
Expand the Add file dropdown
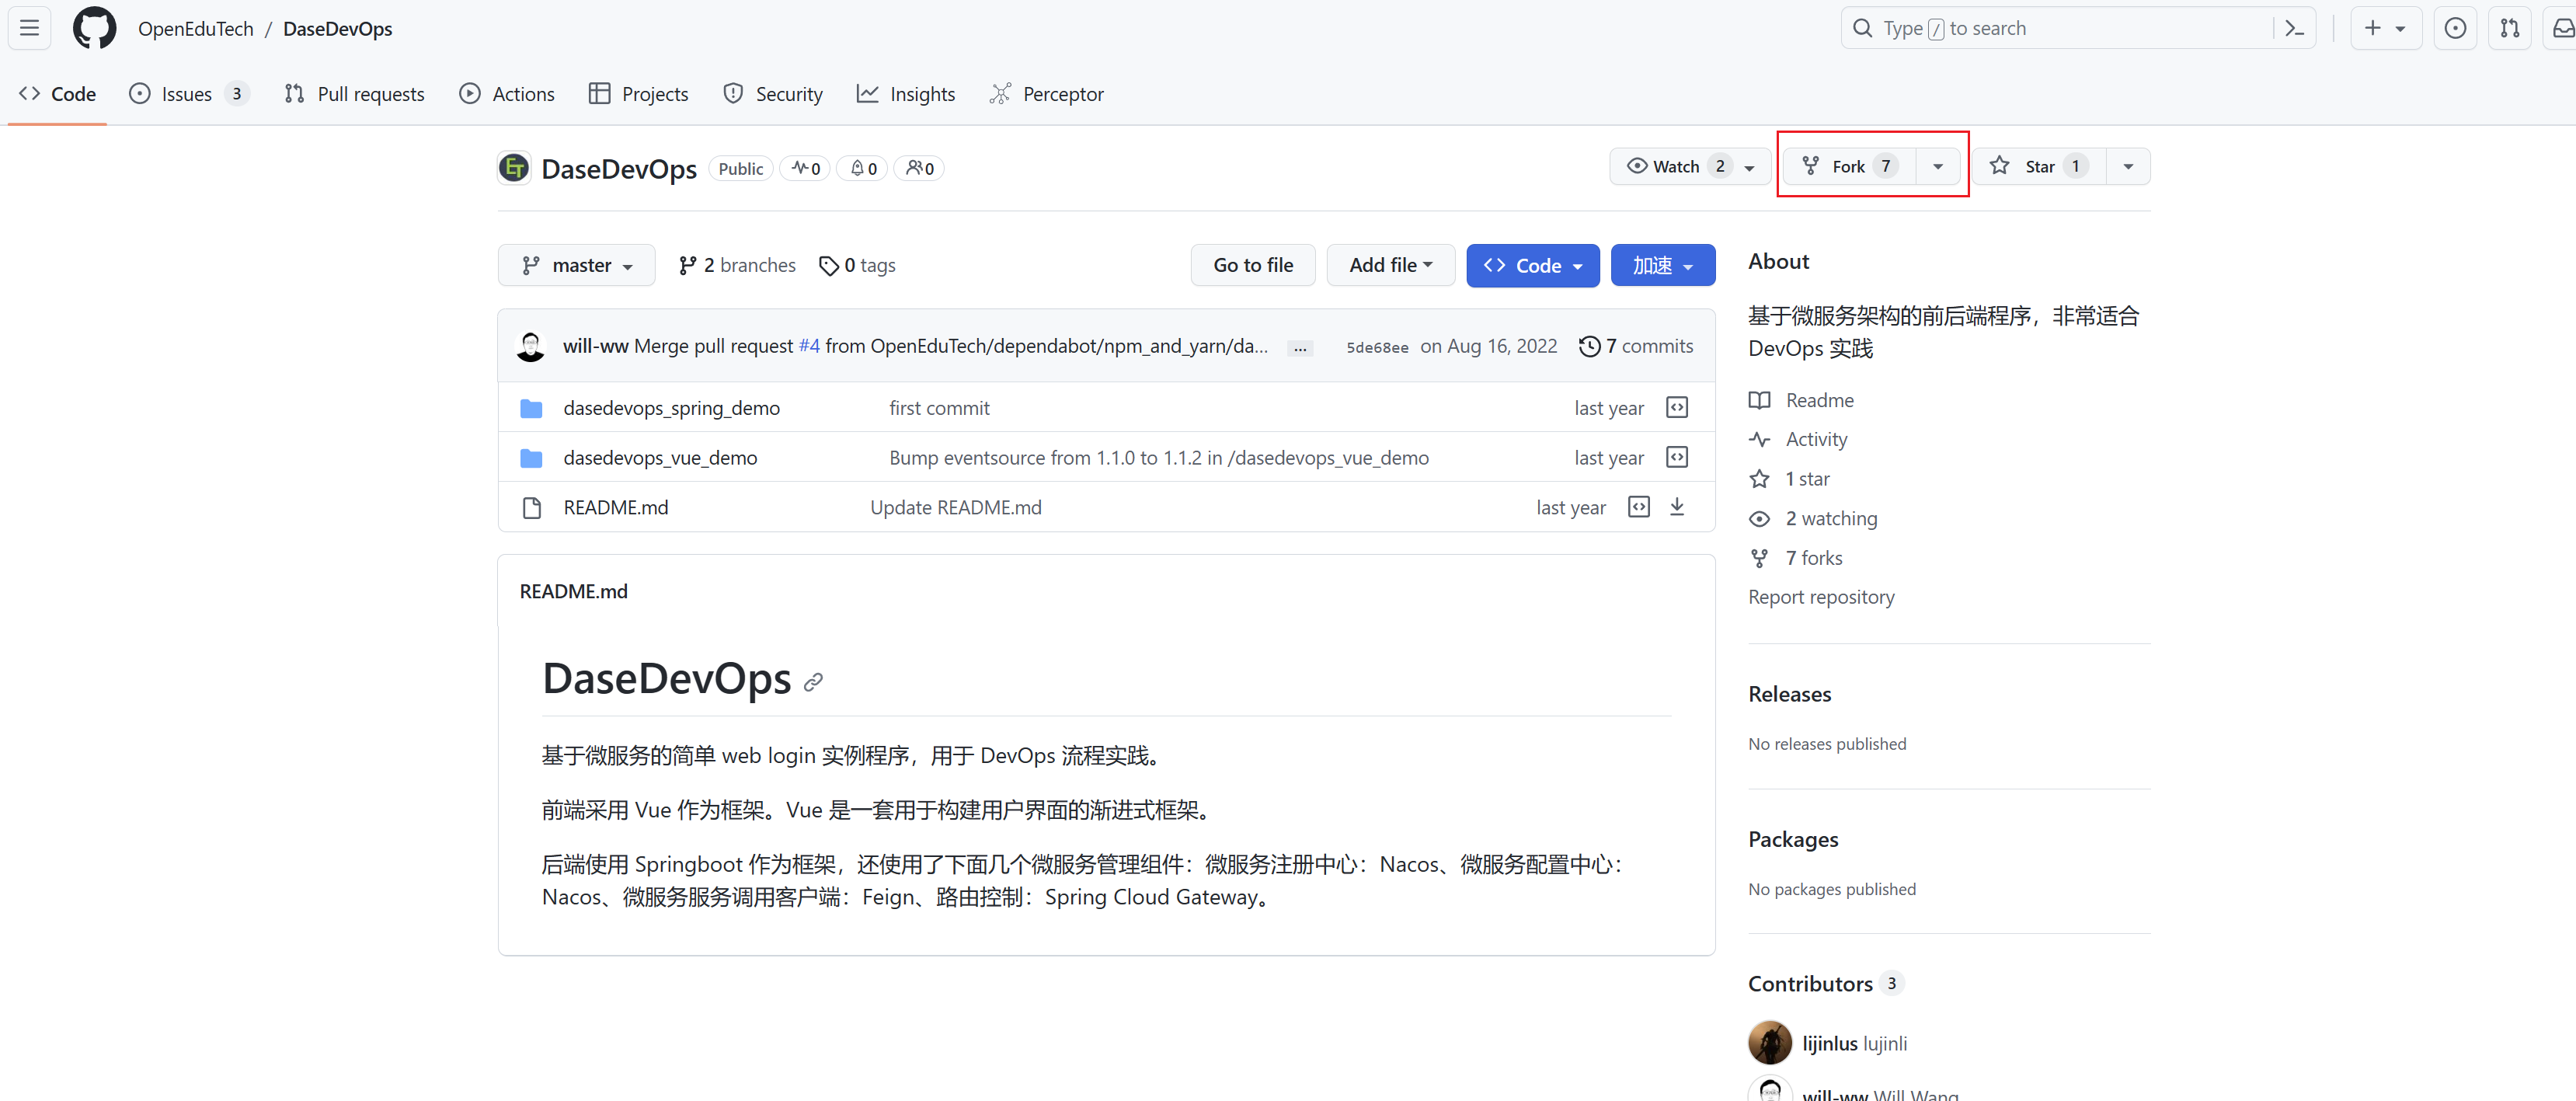1390,265
